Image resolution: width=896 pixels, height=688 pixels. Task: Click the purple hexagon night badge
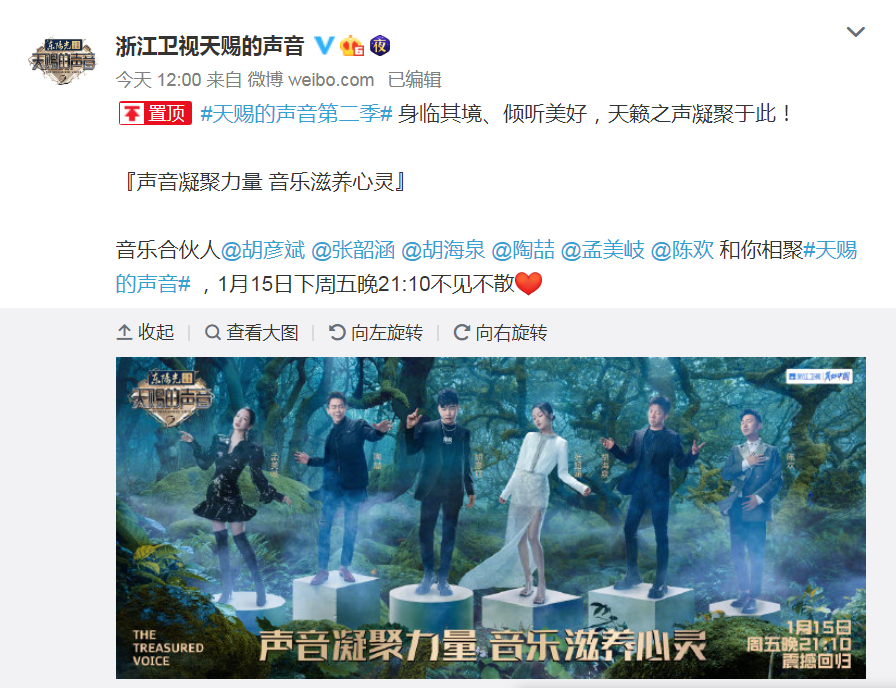click(379, 45)
